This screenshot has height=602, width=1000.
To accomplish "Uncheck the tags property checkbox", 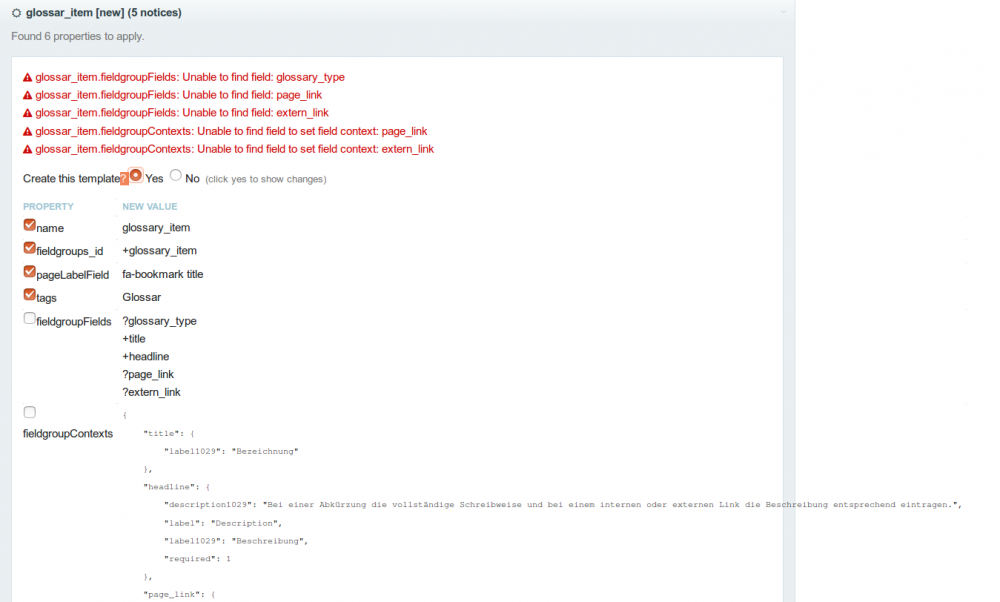I will click(29, 294).
